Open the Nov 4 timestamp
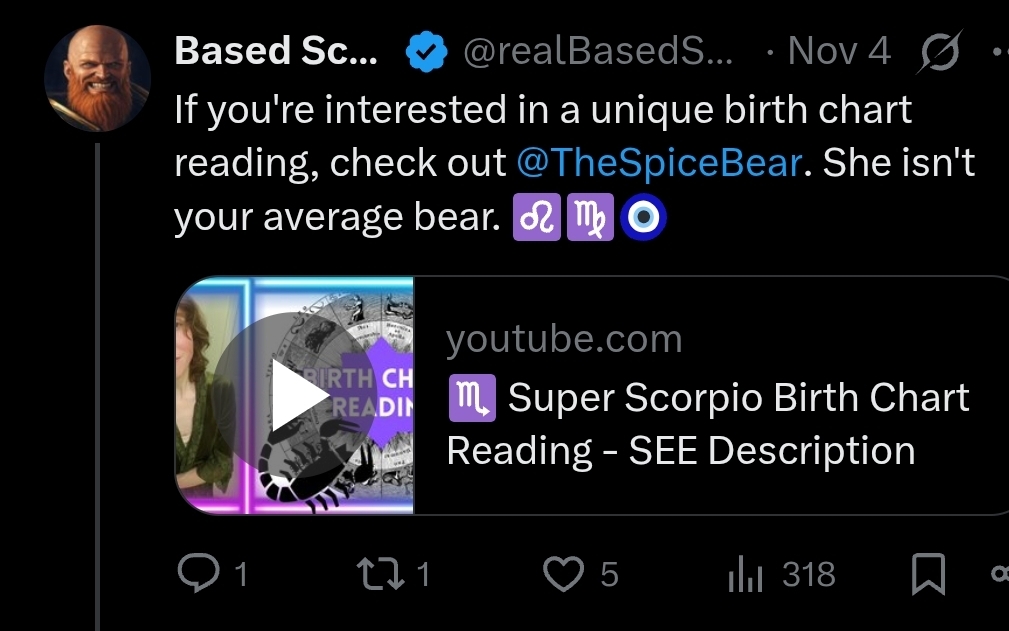 838,51
